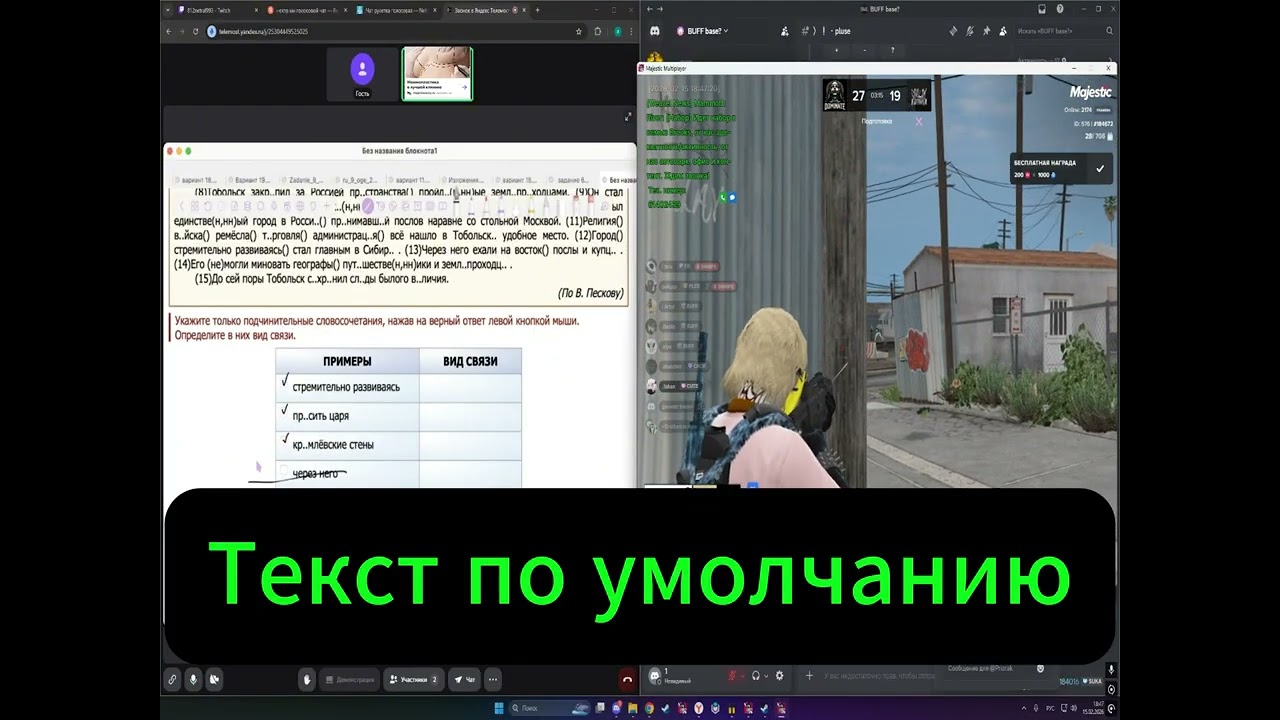
Task: Open Discord threads icon in header
Action: tap(953, 31)
